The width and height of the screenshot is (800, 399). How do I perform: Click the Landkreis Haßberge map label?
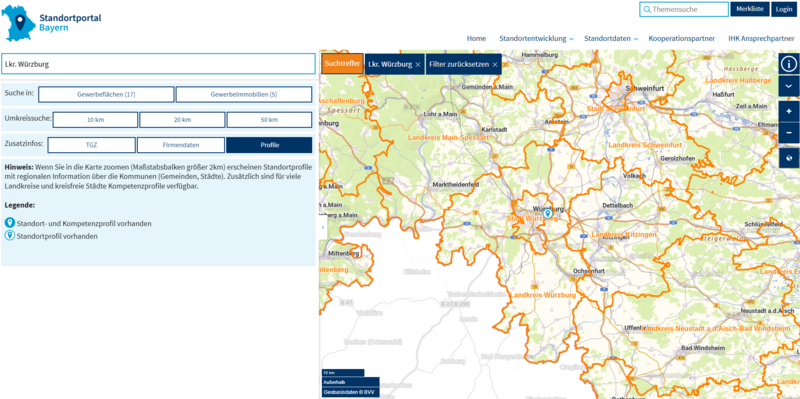[738, 81]
